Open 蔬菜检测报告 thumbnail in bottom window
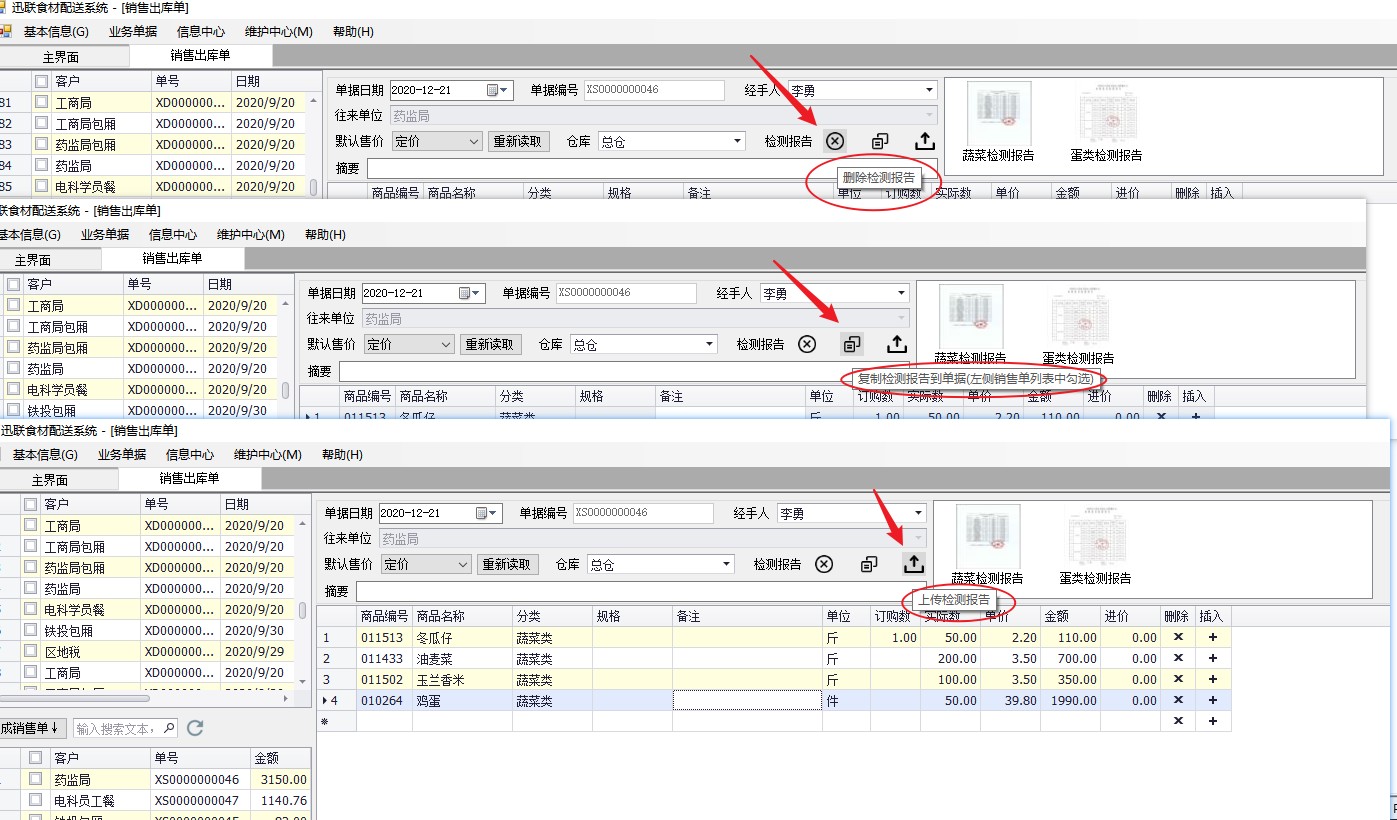The width and height of the screenshot is (1397, 820). 988,545
